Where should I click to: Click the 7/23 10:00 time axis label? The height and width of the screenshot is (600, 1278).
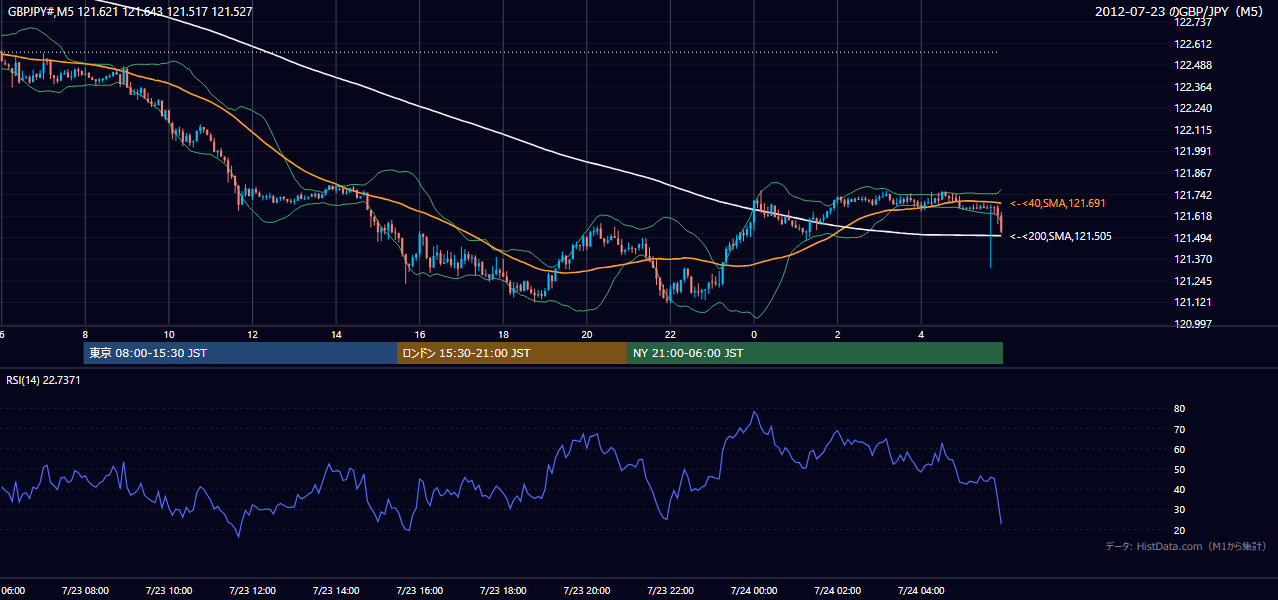click(x=168, y=590)
